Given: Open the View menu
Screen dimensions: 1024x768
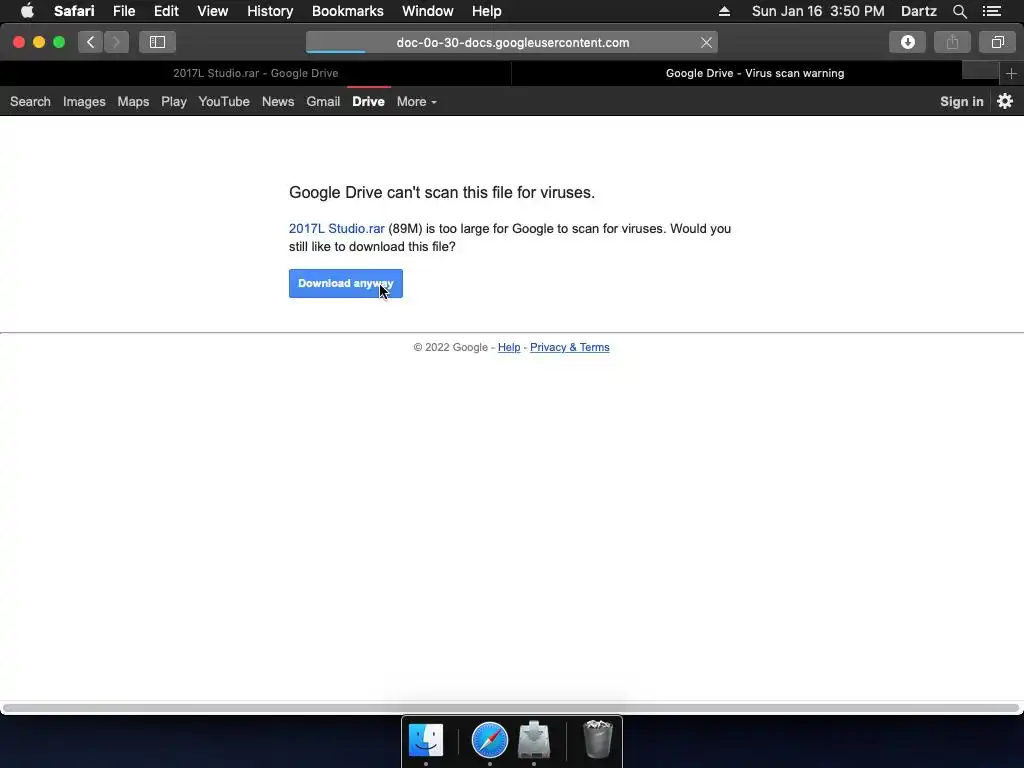Looking at the screenshot, I should pos(213,11).
